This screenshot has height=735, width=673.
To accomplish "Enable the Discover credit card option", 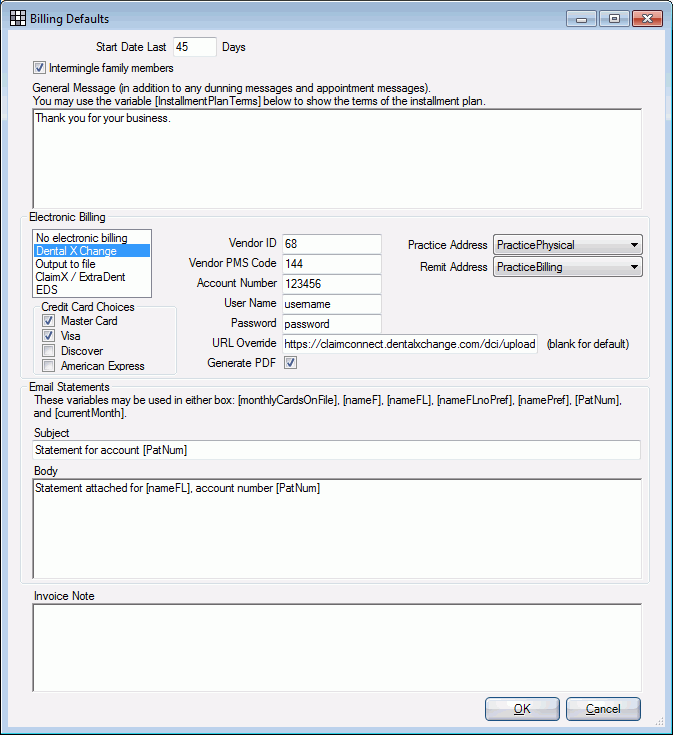I will (x=48, y=351).
